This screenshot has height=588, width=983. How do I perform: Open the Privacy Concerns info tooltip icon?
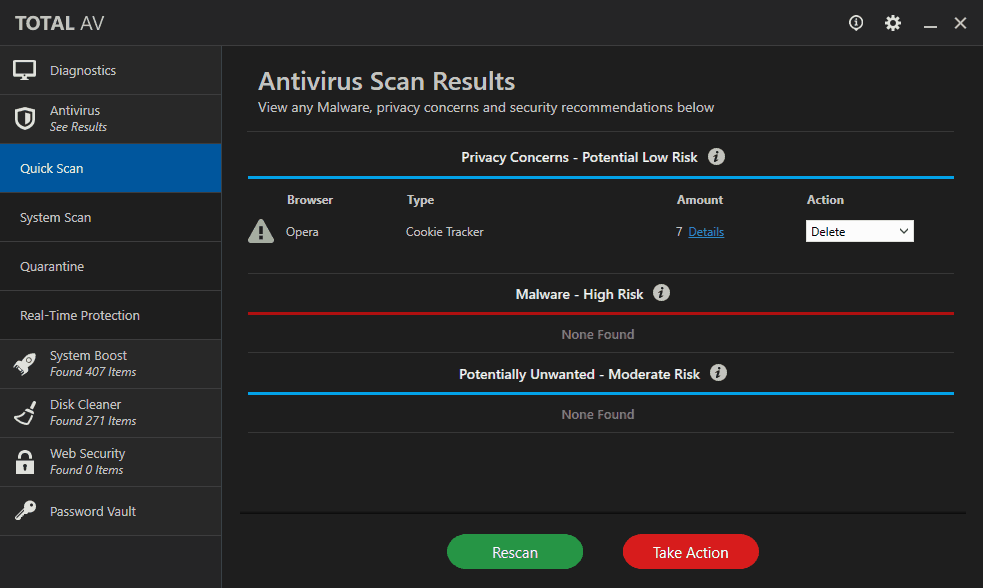(716, 157)
